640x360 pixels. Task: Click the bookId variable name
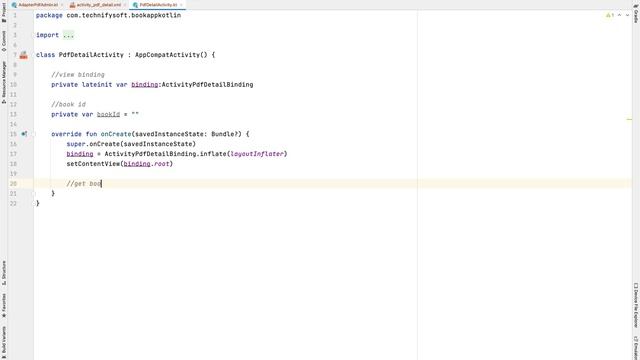(x=108, y=114)
